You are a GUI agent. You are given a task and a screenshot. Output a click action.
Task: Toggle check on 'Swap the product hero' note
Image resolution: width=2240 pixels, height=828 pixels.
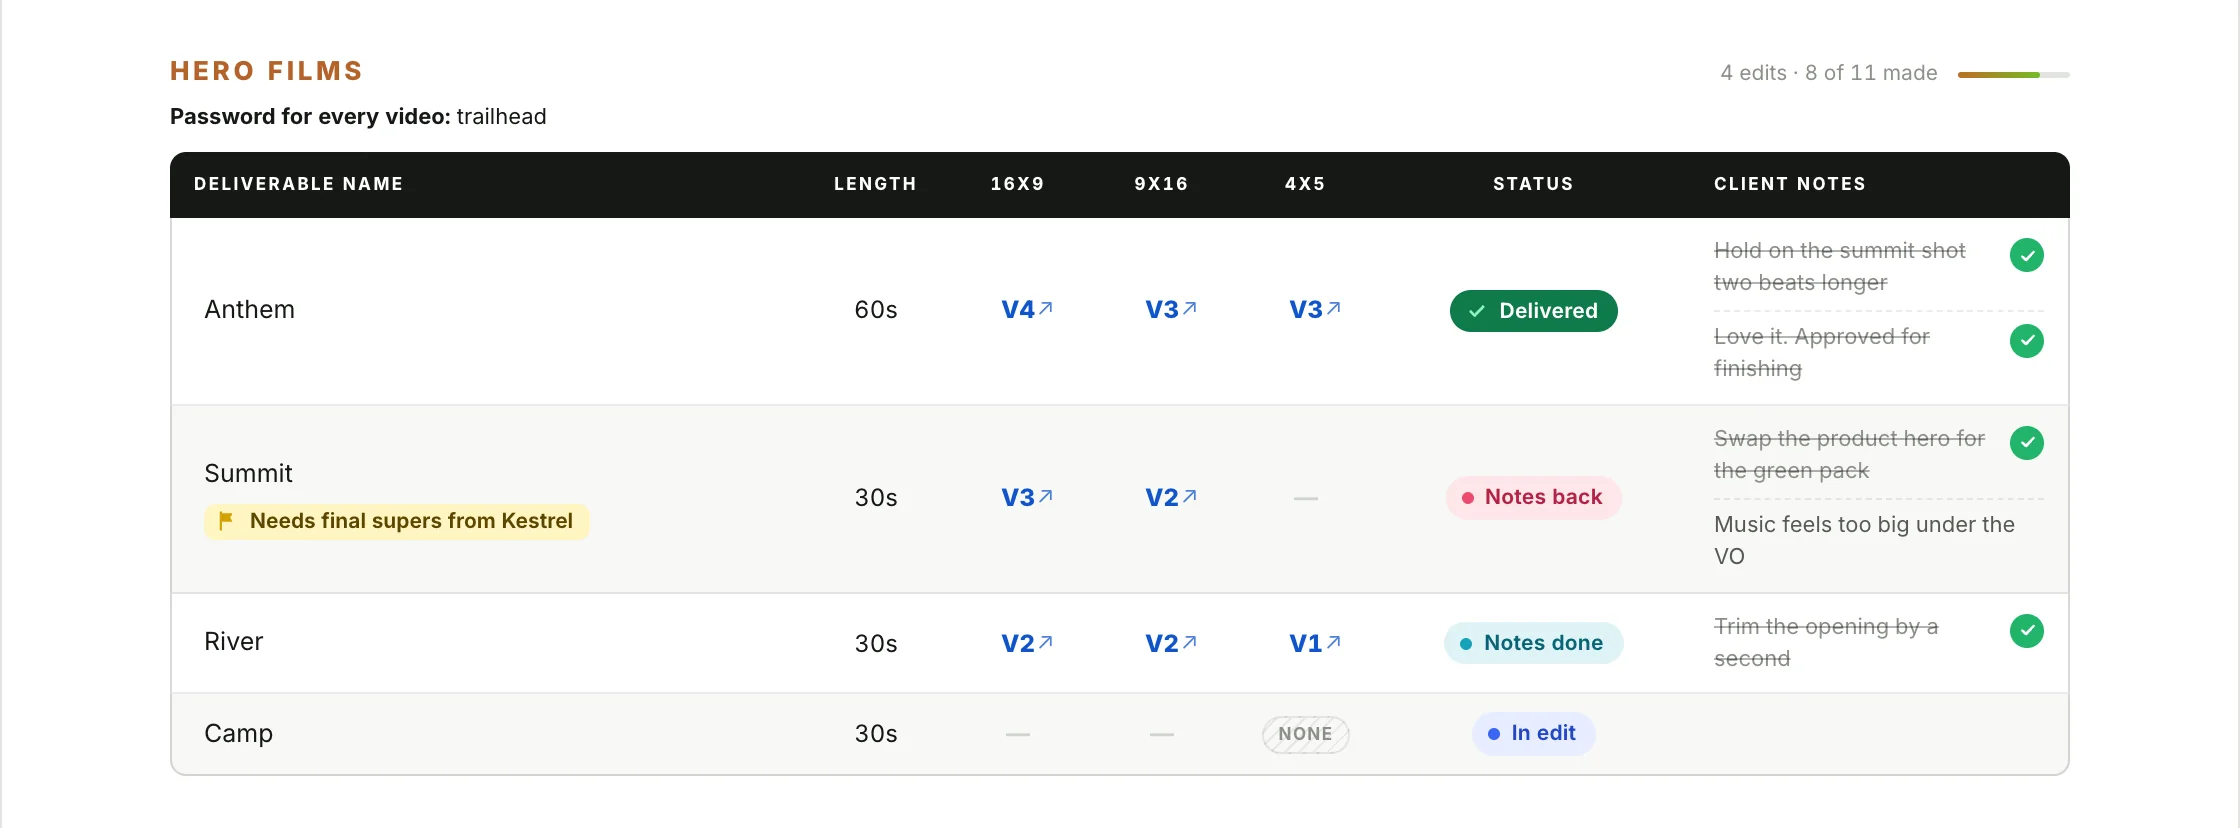pos(2027,443)
